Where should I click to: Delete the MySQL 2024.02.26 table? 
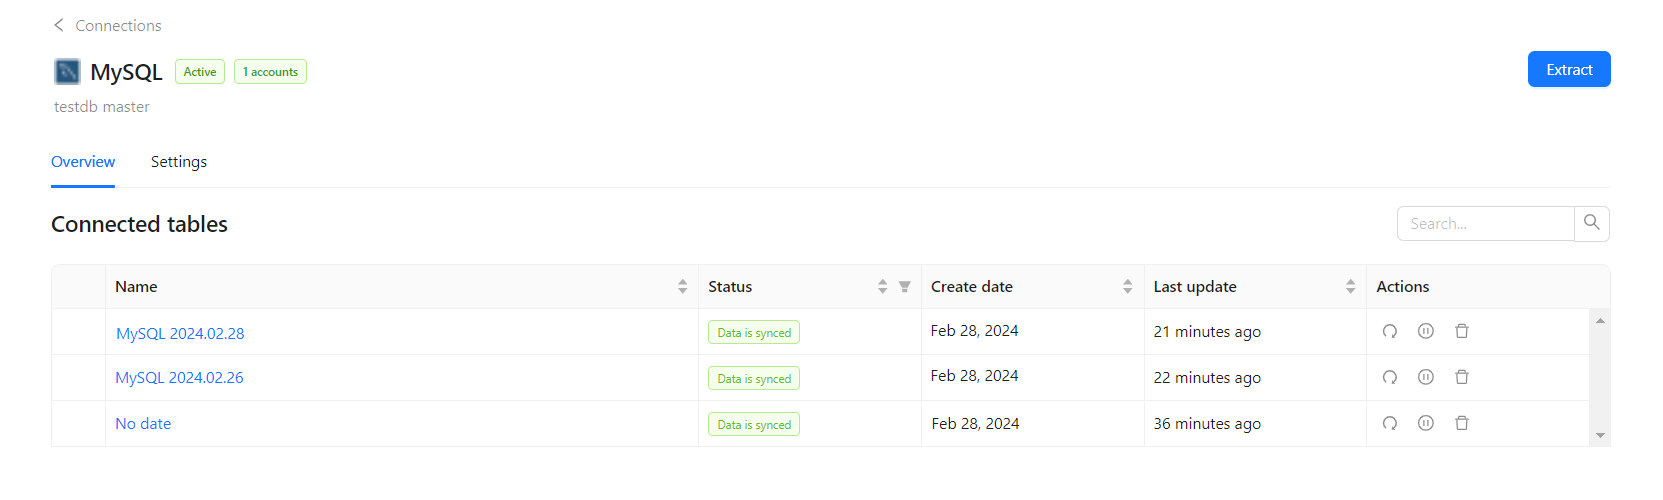[1462, 377]
